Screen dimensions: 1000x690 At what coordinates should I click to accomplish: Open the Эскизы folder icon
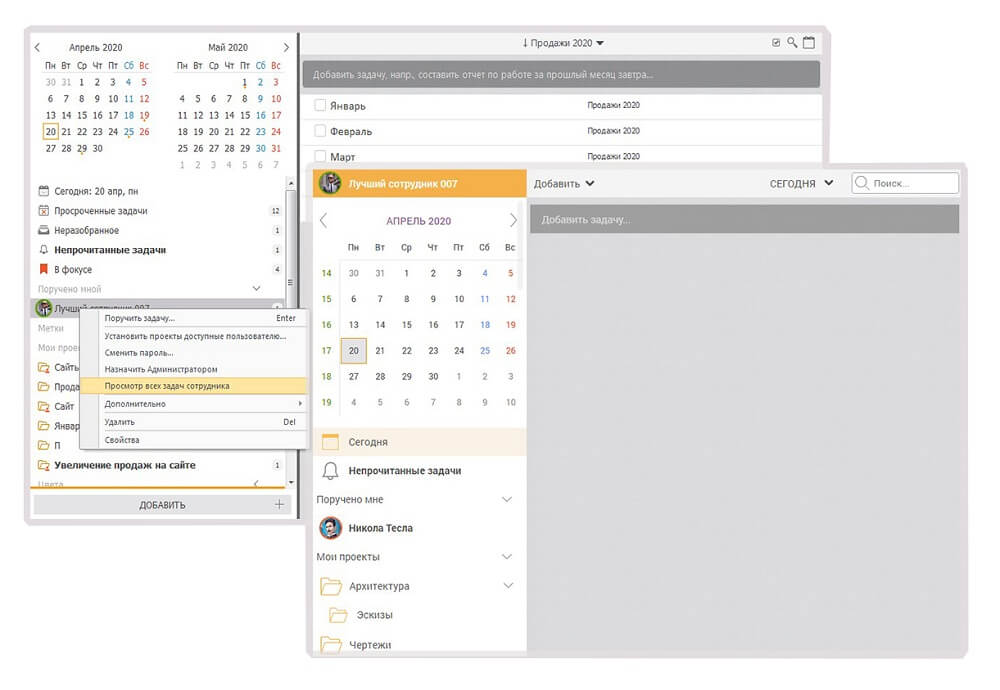(338, 615)
